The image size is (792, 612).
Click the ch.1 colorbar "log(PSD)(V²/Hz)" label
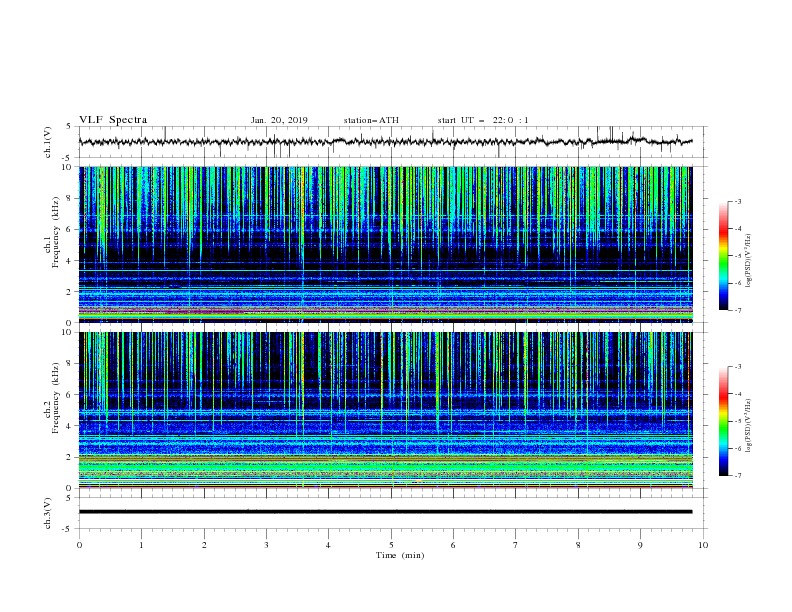coord(748,261)
